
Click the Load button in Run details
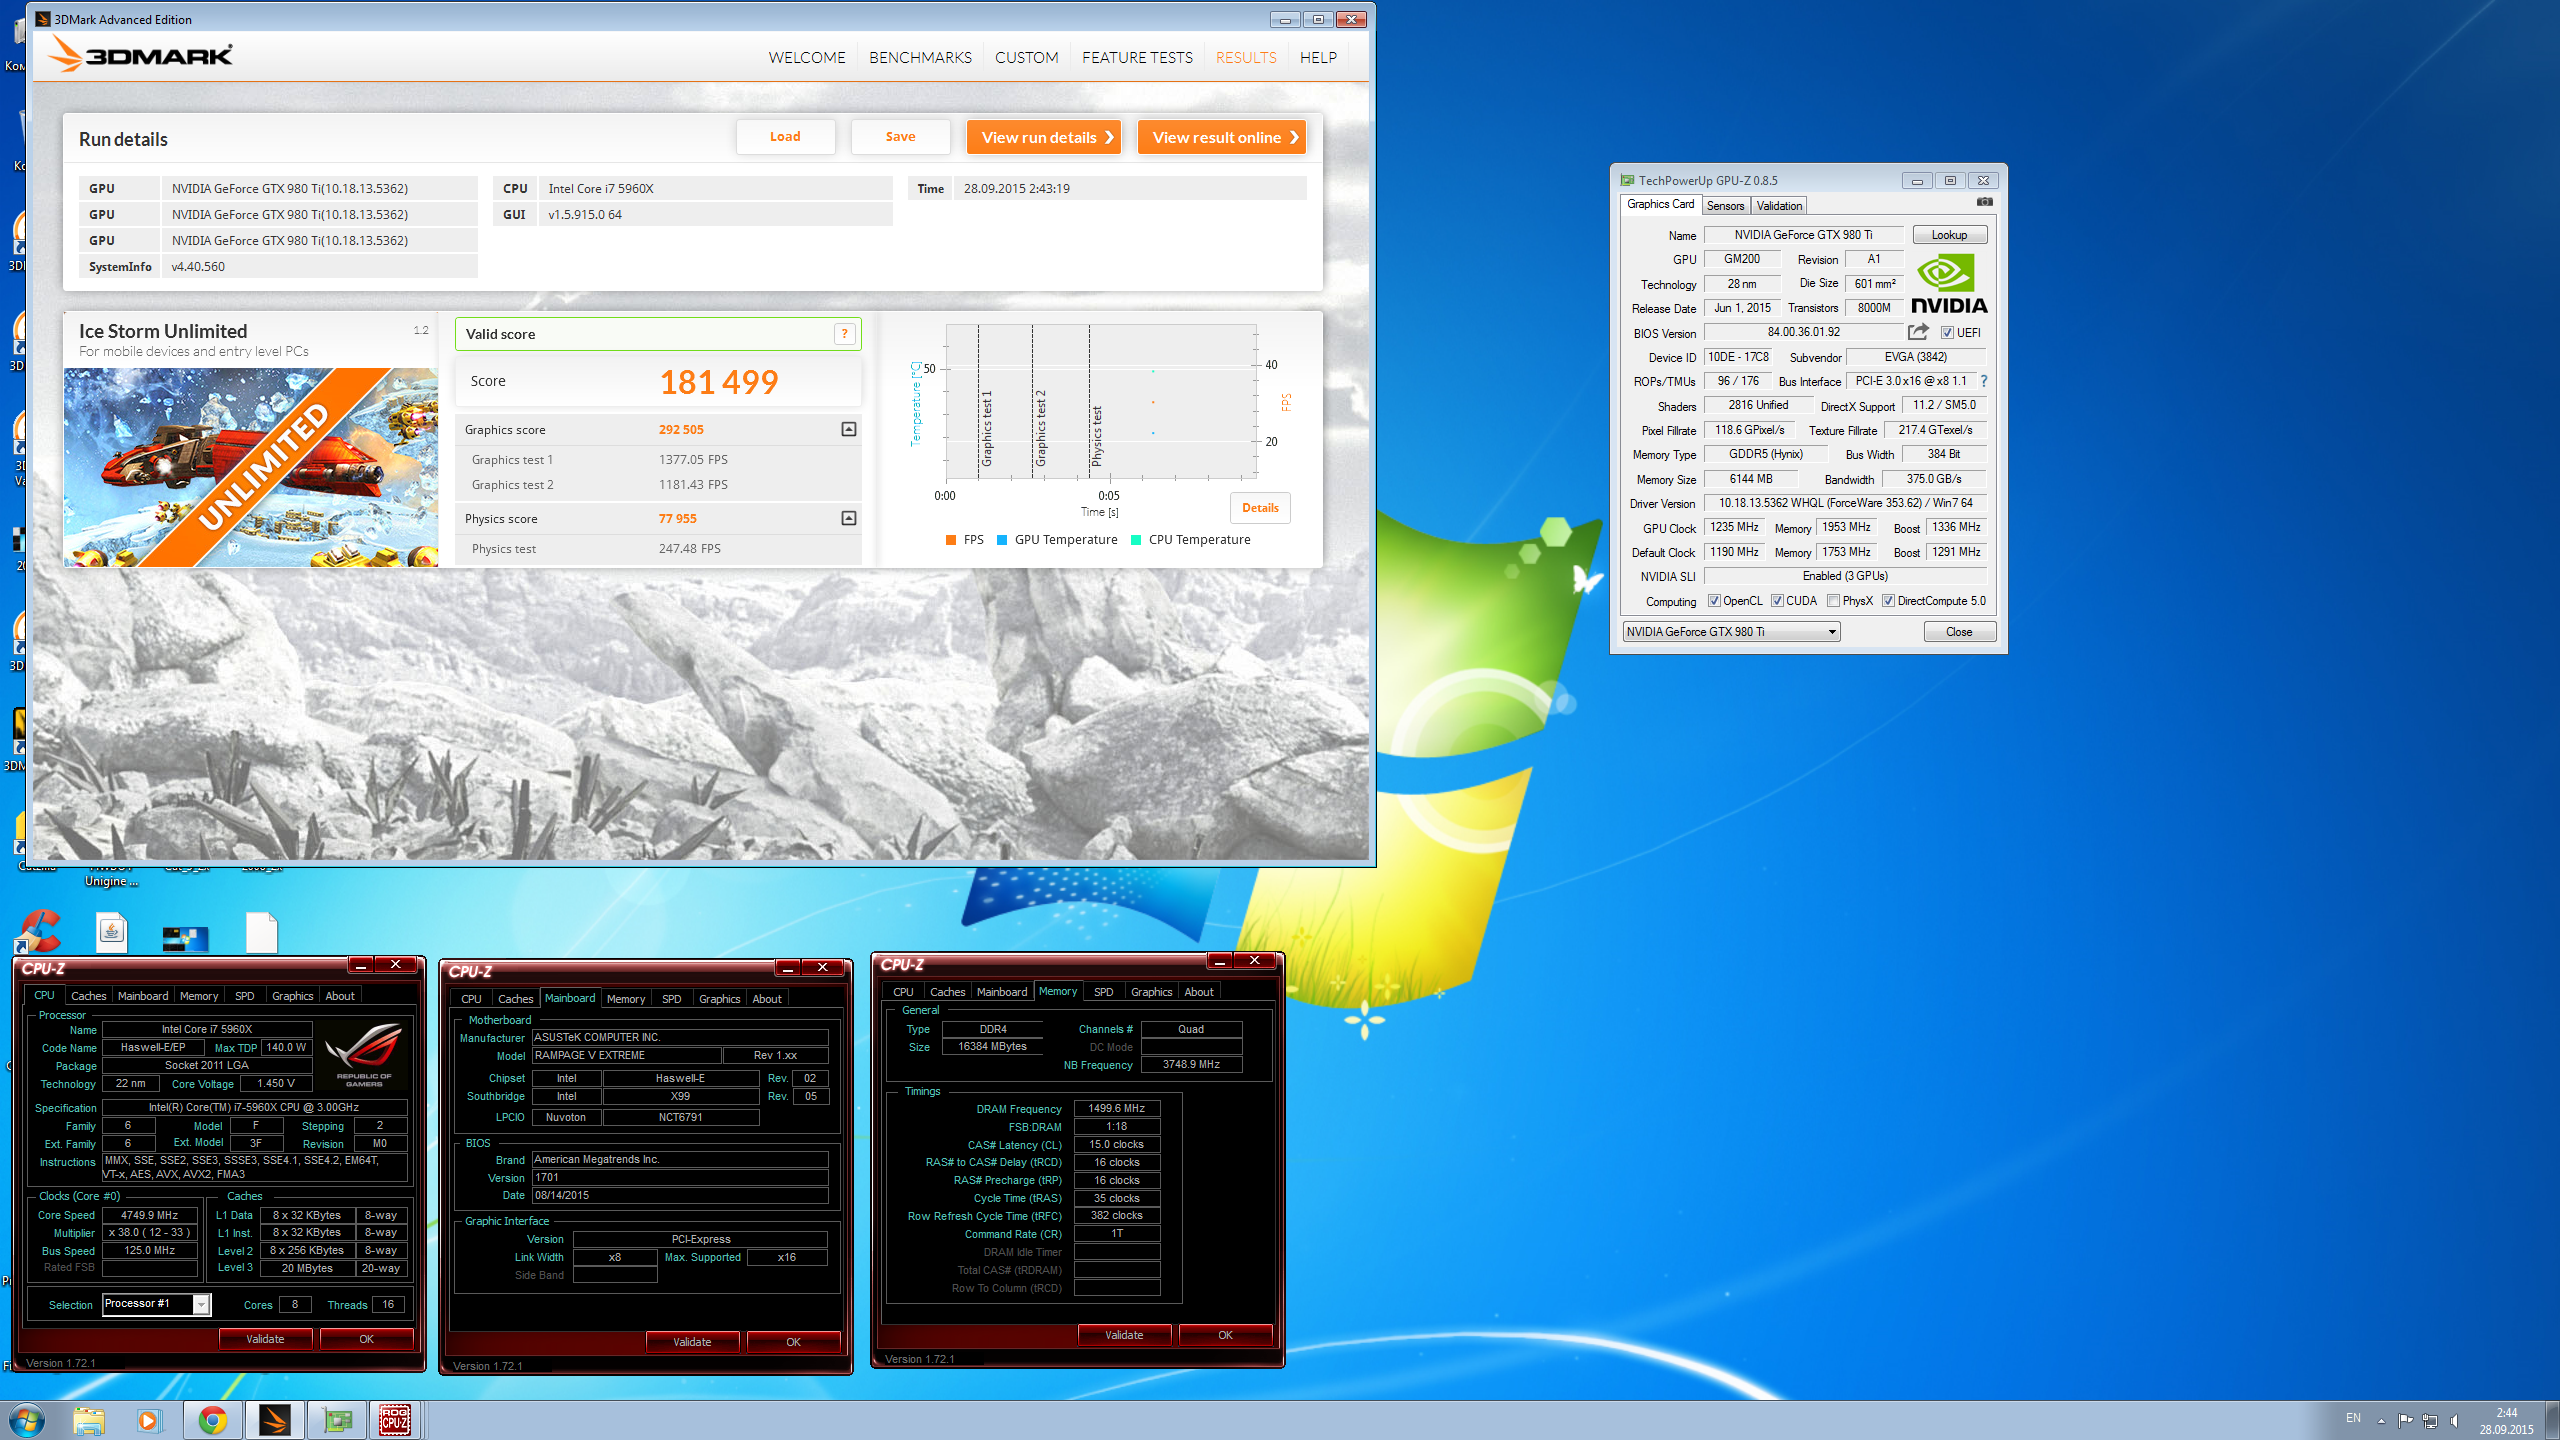(x=785, y=137)
